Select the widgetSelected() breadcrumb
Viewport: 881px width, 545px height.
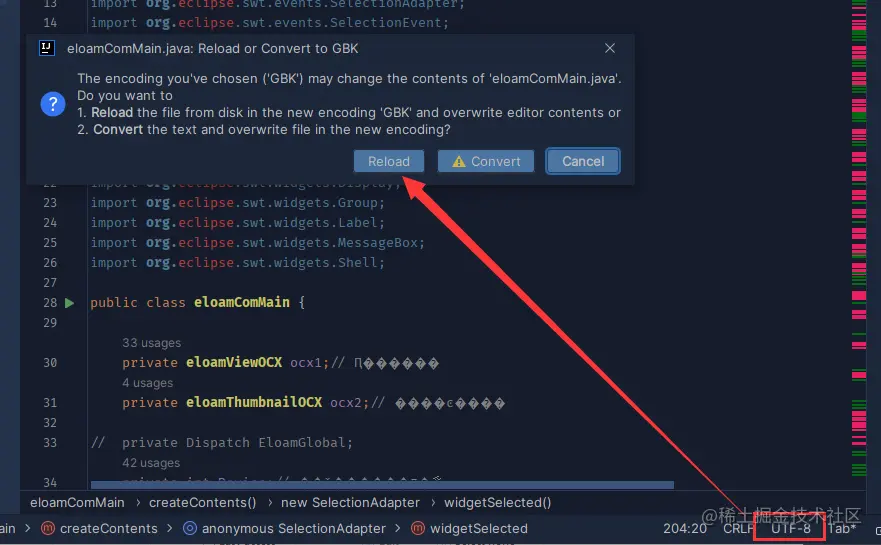pos(497,502)
